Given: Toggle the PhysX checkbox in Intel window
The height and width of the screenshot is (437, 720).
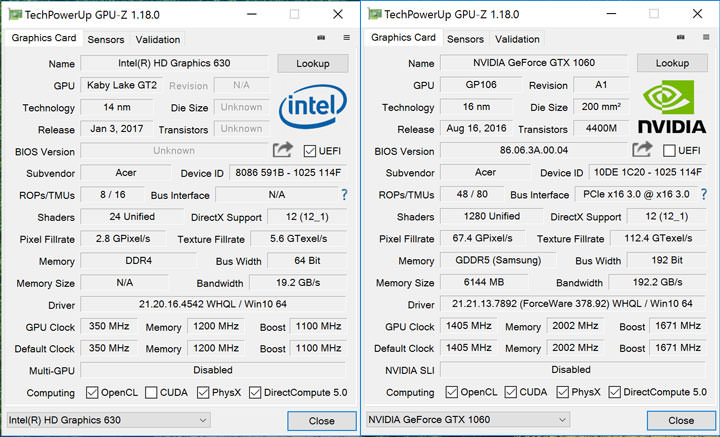Looking at the screenshot, I should pyautogui.click(x=199, y=392).
